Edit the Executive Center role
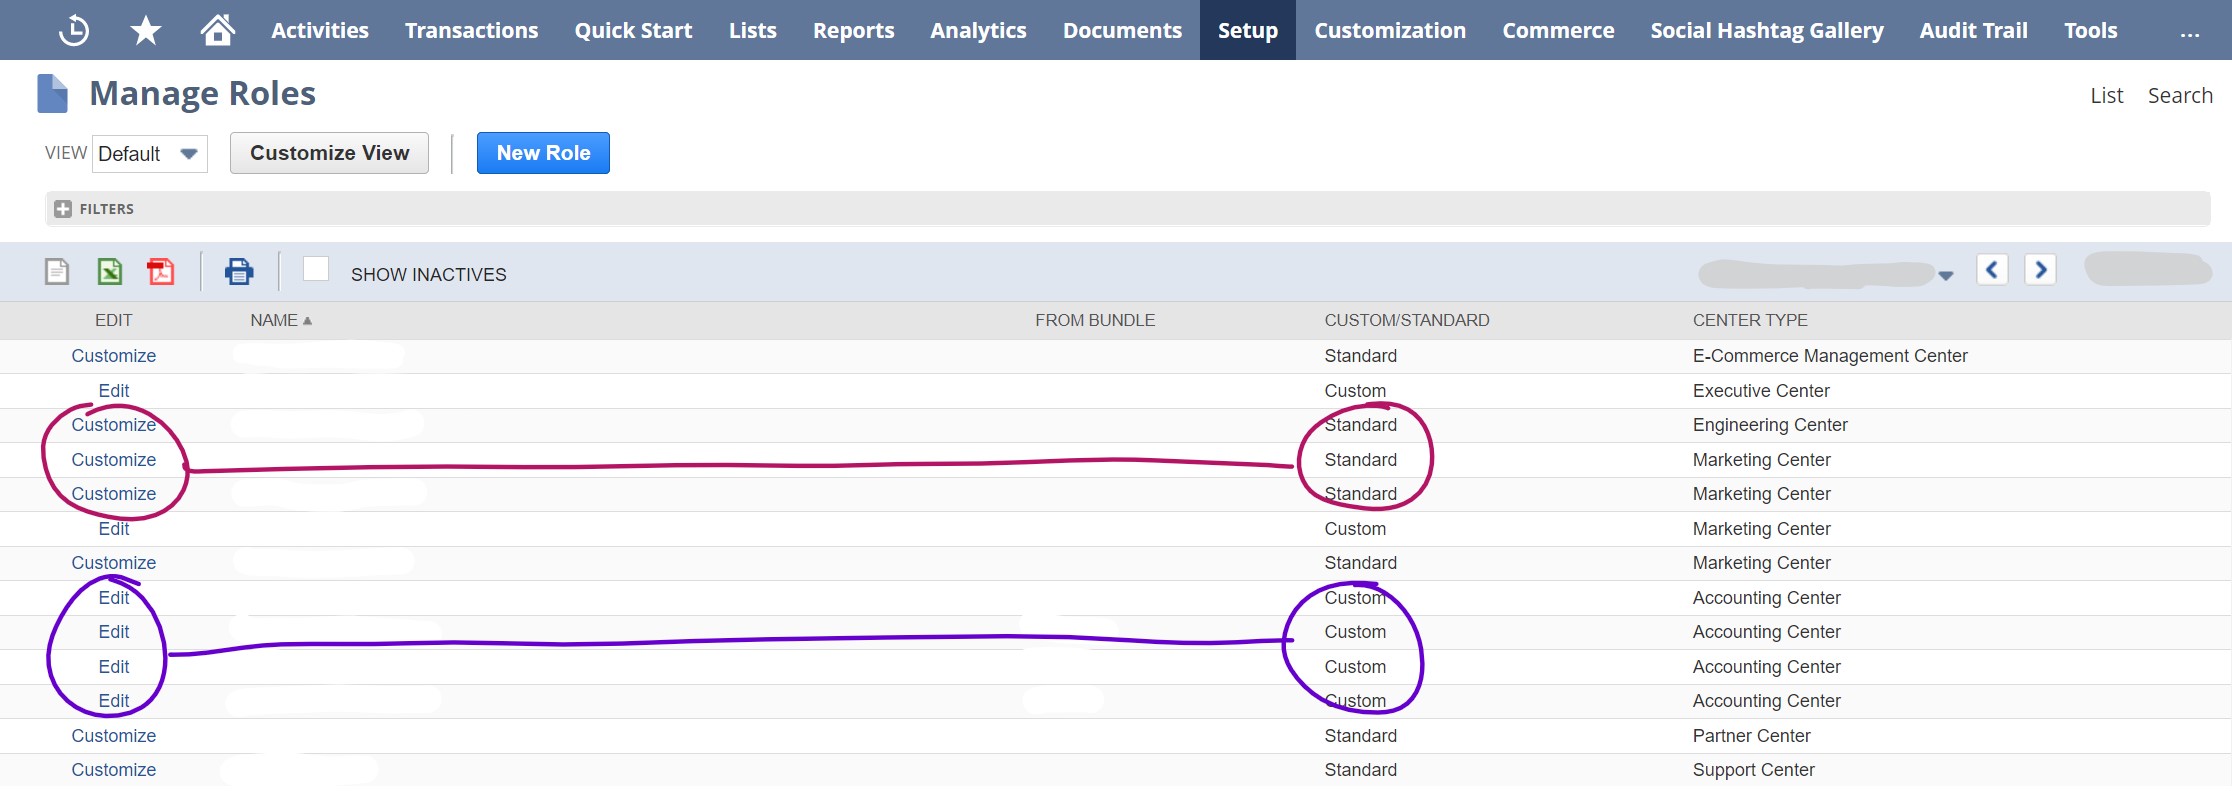The image size is (2232, 791). click(x=114, y=391)
